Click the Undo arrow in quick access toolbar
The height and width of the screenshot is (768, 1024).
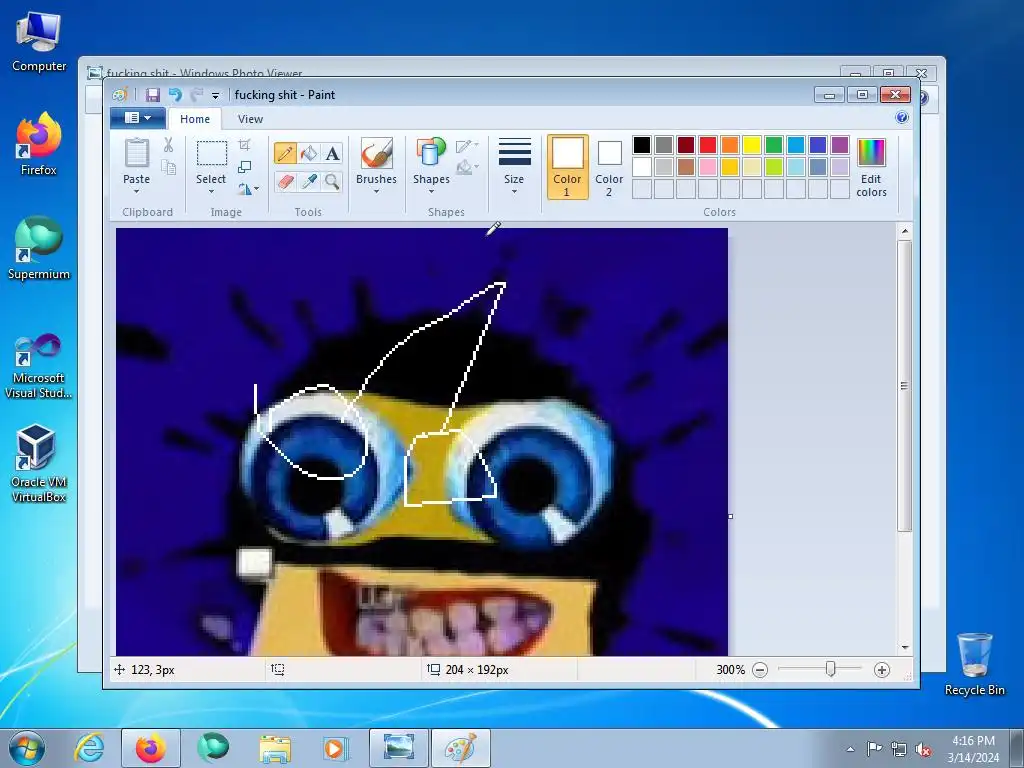pos(175,95)
